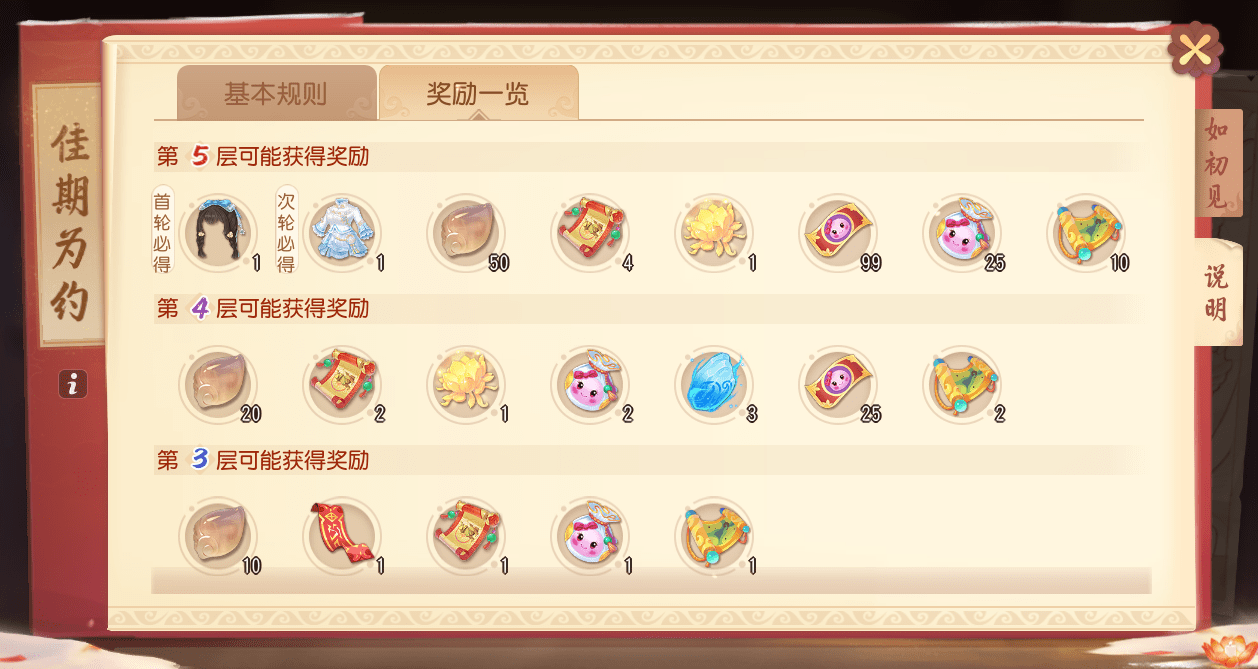This screenshot has width=1258, height=669.
Task: Select the shell reward with quantity 50
Action: [x=466, y=232]
